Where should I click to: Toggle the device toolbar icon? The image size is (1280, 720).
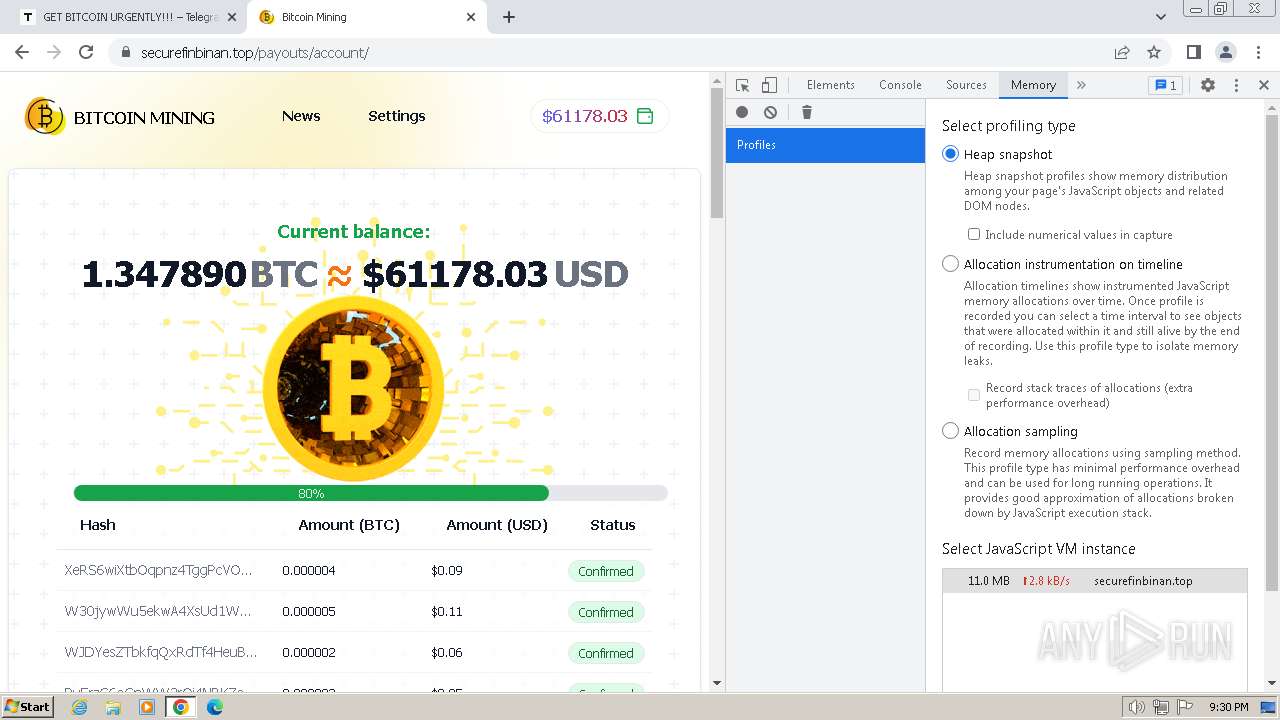coord(769,85)
